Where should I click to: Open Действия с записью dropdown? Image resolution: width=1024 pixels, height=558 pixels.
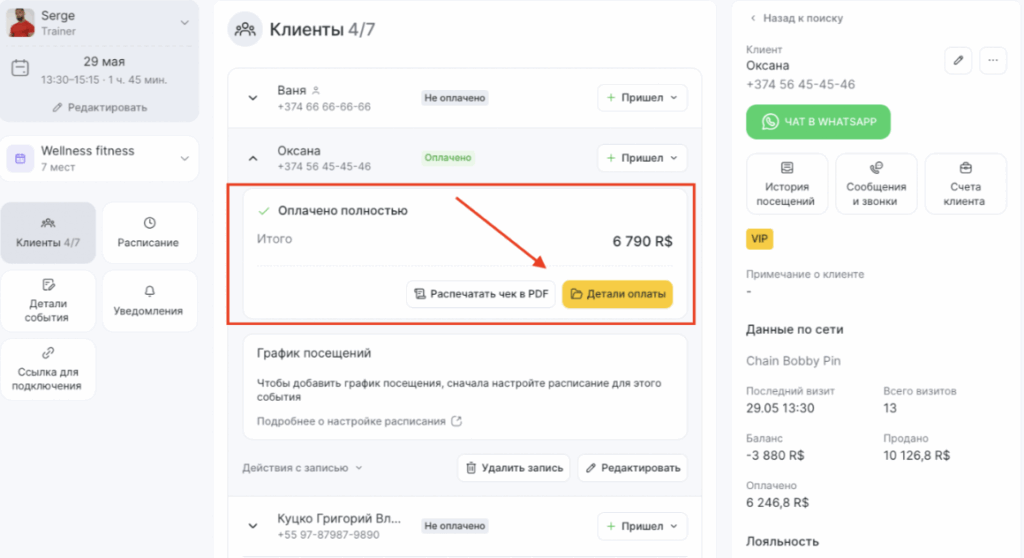point(302,468)
